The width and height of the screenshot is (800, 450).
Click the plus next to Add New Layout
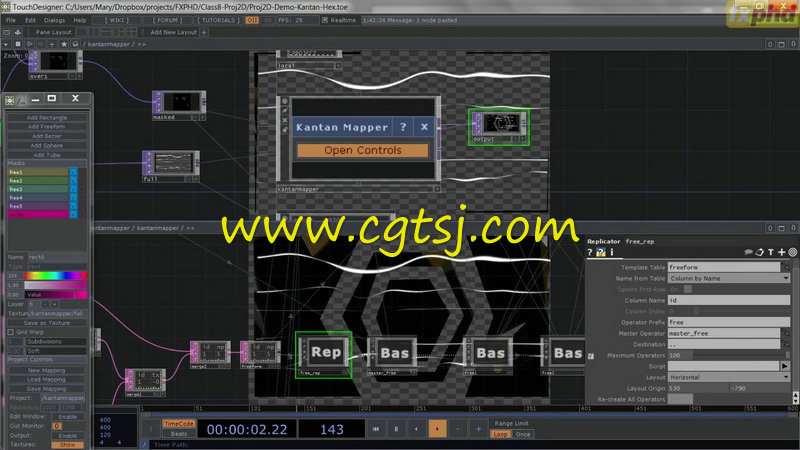pyautogui.click(x=204, y=32)
